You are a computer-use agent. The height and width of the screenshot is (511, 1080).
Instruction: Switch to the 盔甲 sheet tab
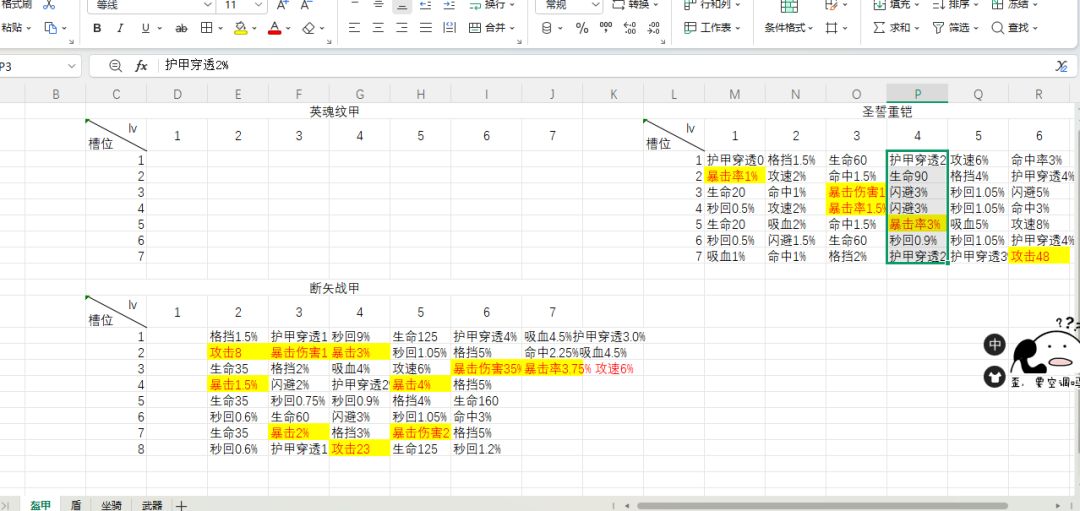coord(41,505)
